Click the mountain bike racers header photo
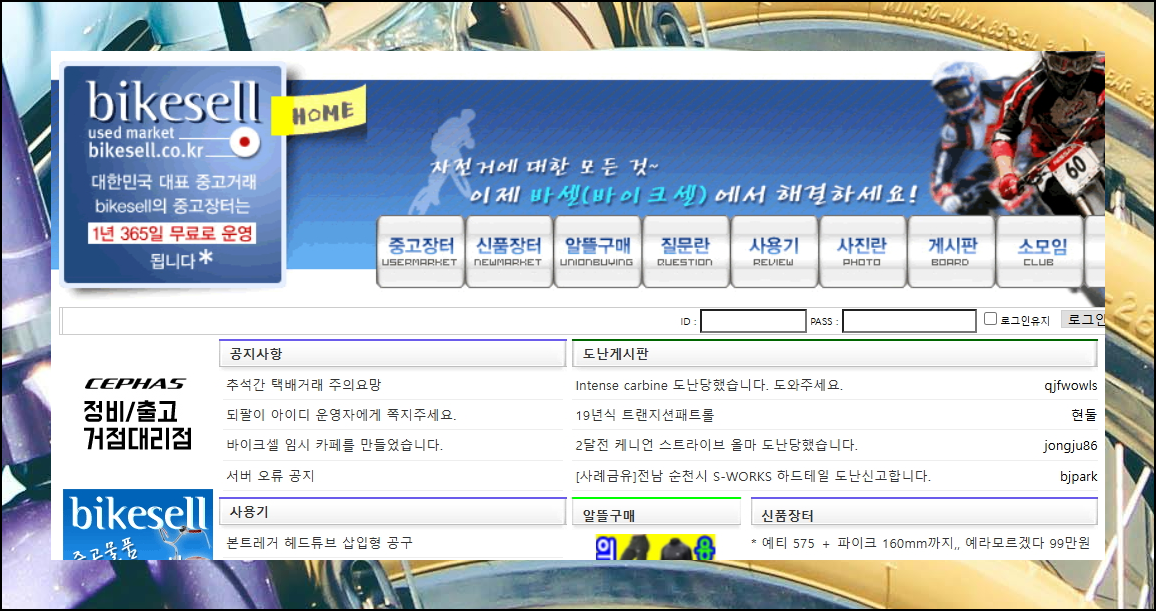 pyautogui.click(x=1019, y=133)
